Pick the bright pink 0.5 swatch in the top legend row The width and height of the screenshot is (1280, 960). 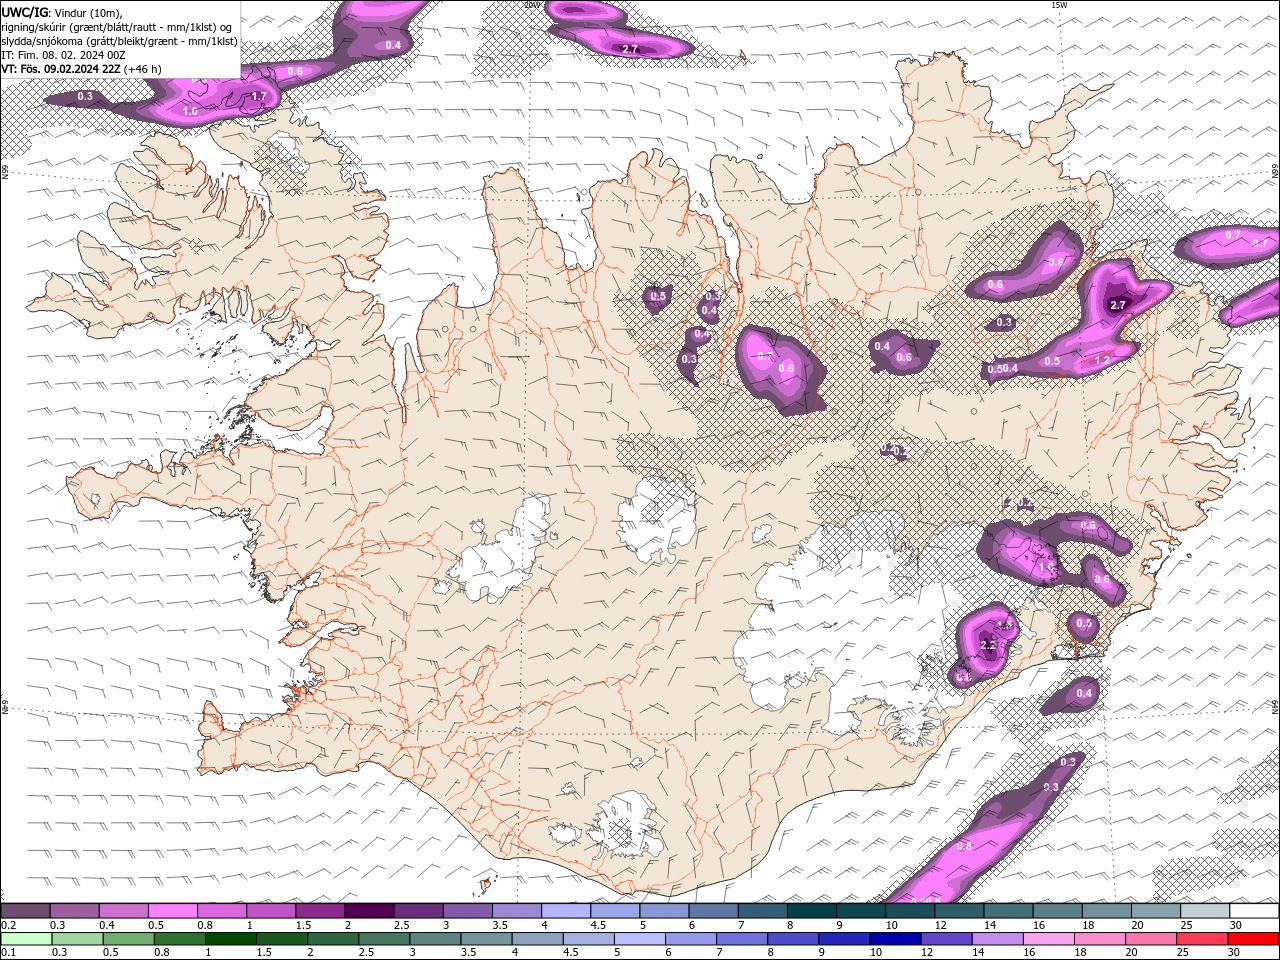coord(172,911)
